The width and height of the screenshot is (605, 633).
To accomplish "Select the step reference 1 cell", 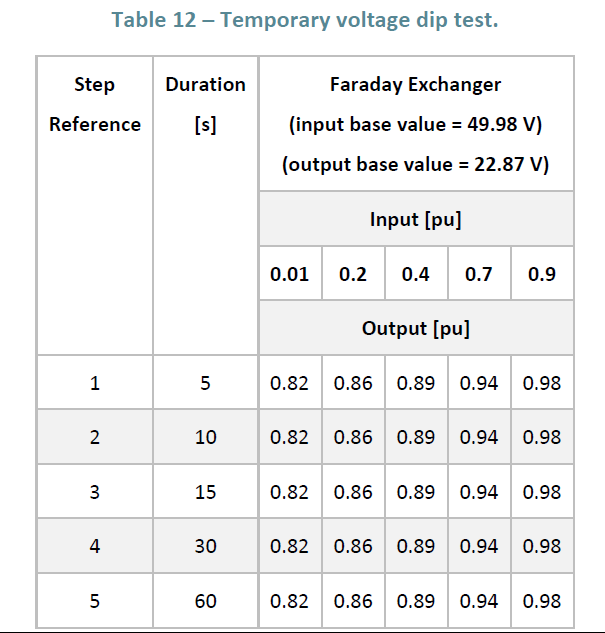I will point(95,383).
